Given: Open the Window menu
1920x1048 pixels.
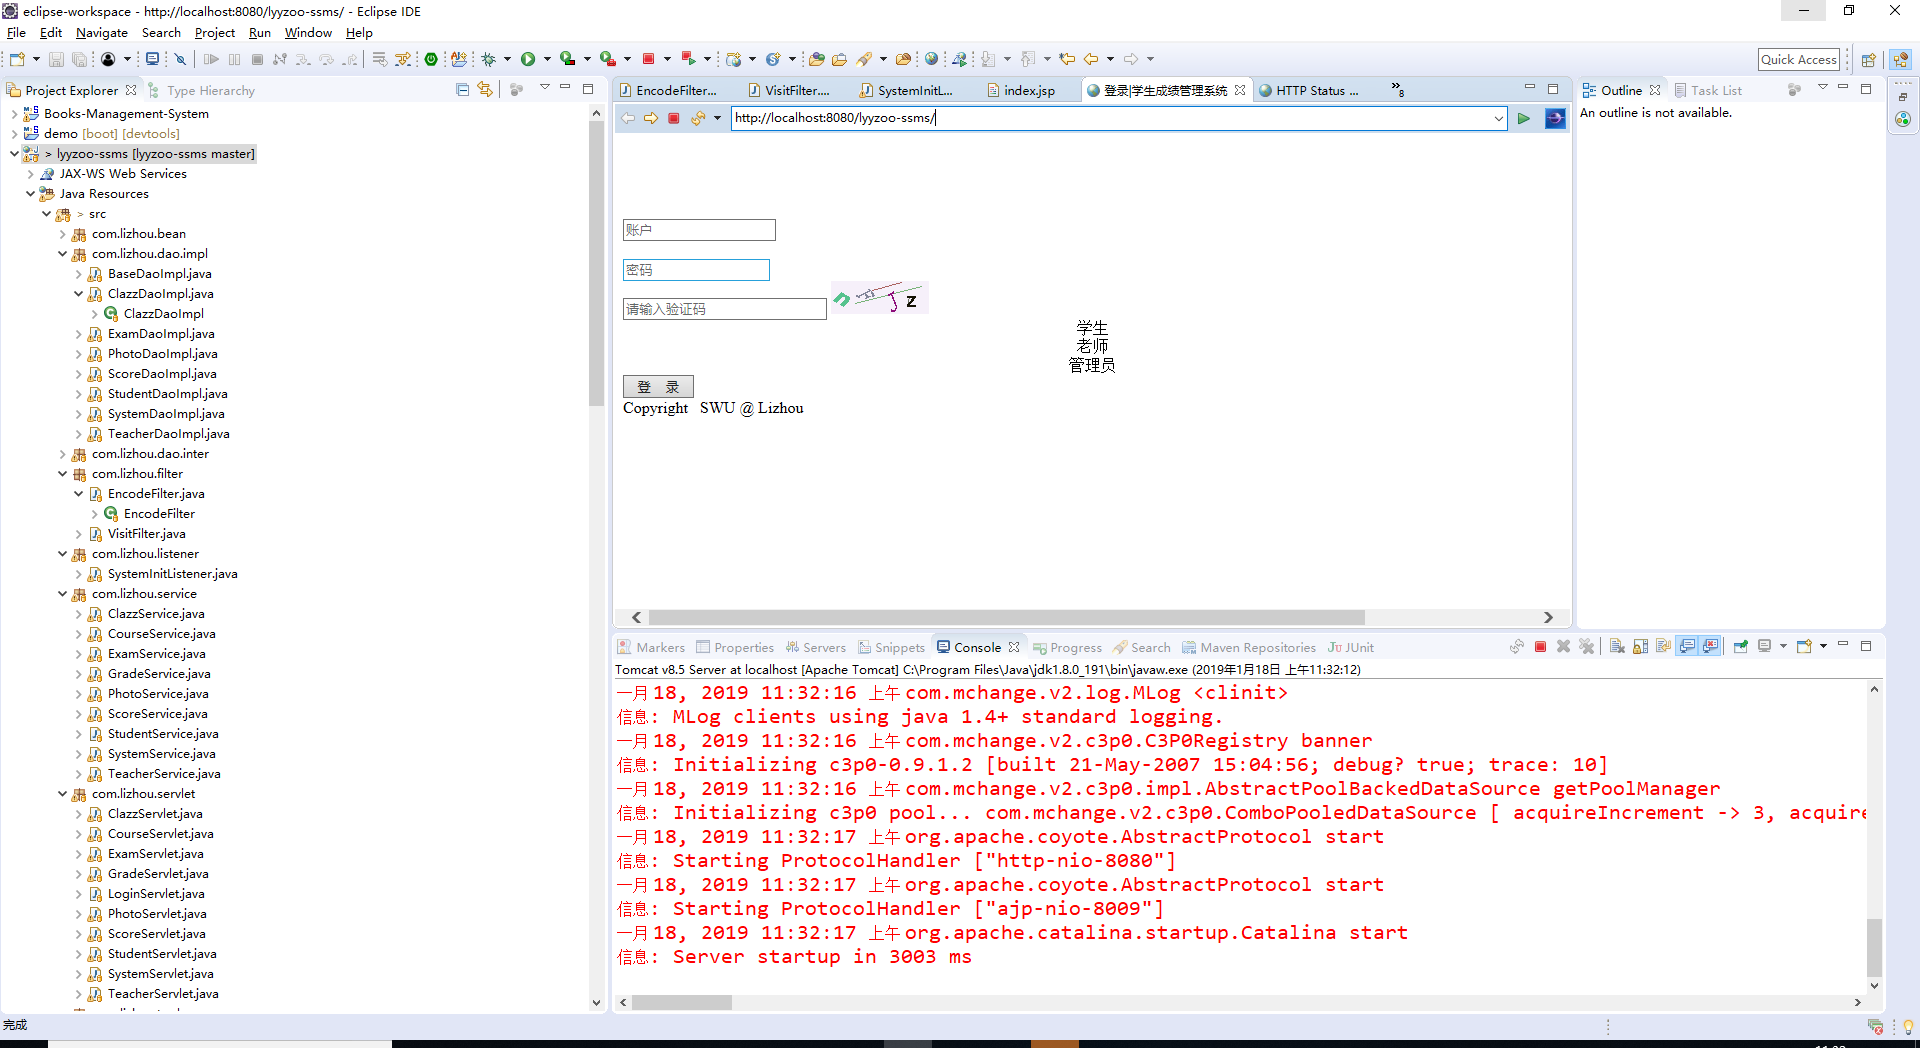Looking at the screenshot, I should (x=307, y=32).
